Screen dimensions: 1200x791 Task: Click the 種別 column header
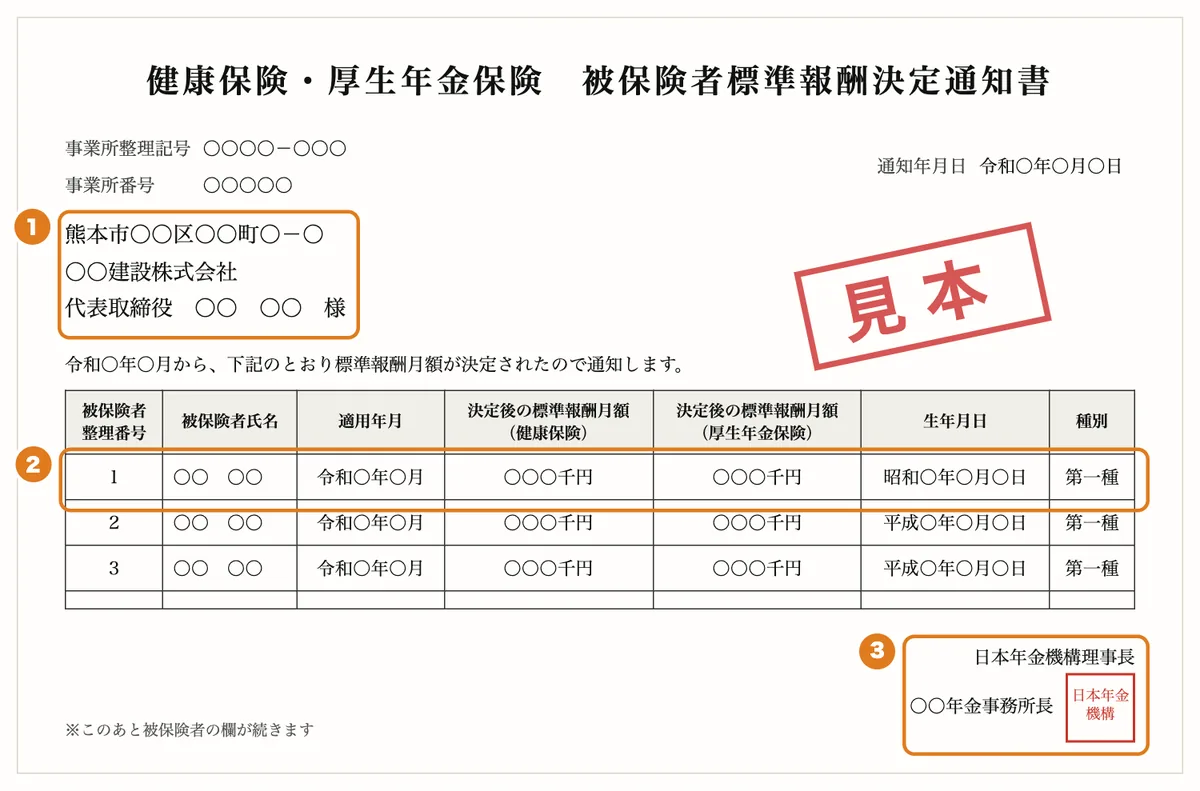click(1092, 421)
